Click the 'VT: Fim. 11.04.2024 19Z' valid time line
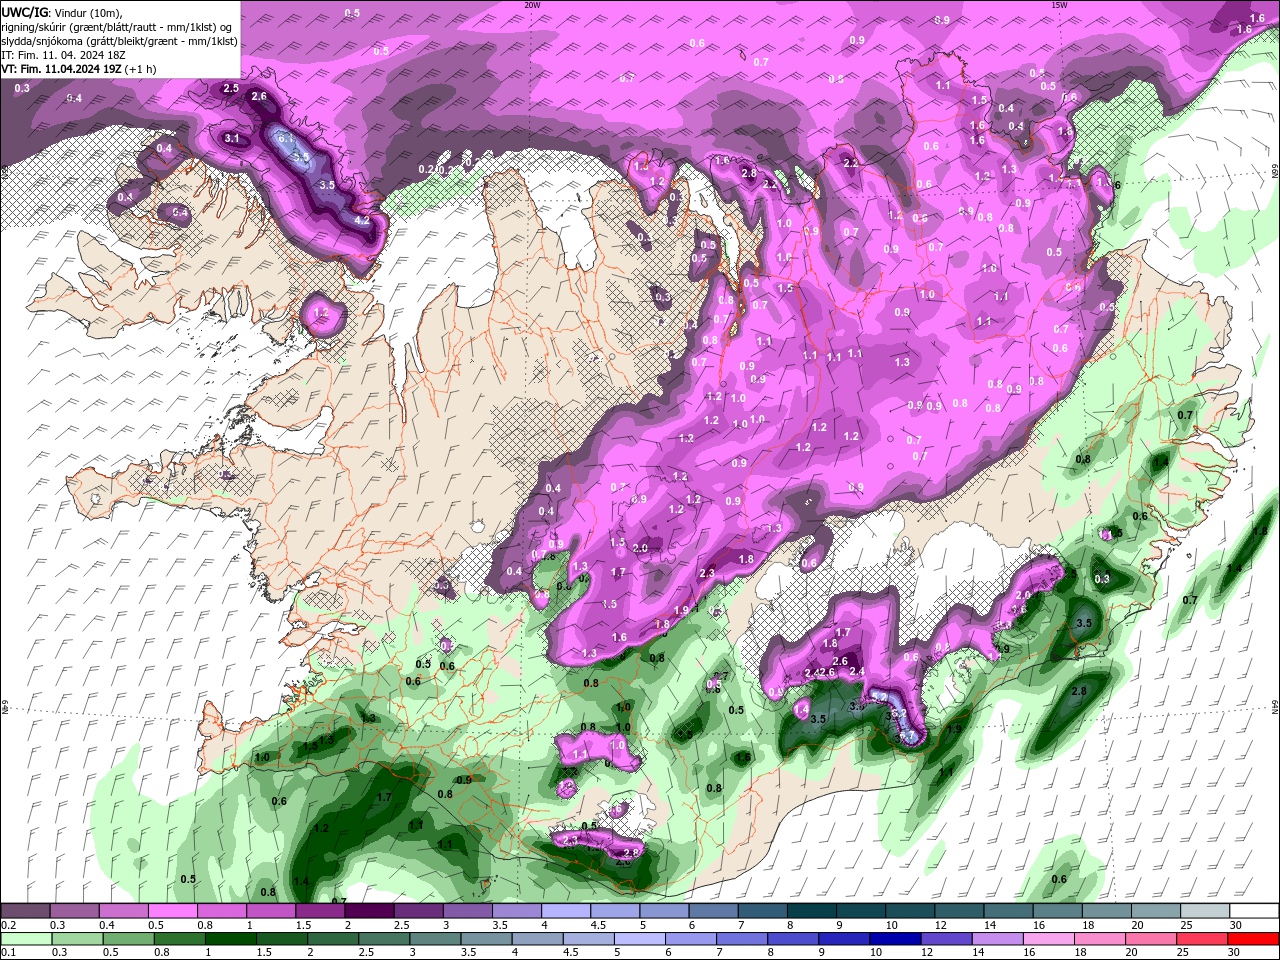This screenshot has height=960, width=1280. [x=62, y=69]
